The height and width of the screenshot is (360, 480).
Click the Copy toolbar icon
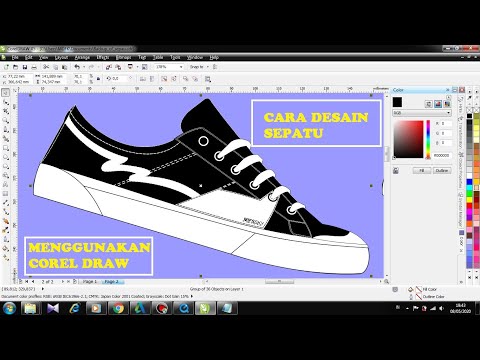(x=55, y=67)
